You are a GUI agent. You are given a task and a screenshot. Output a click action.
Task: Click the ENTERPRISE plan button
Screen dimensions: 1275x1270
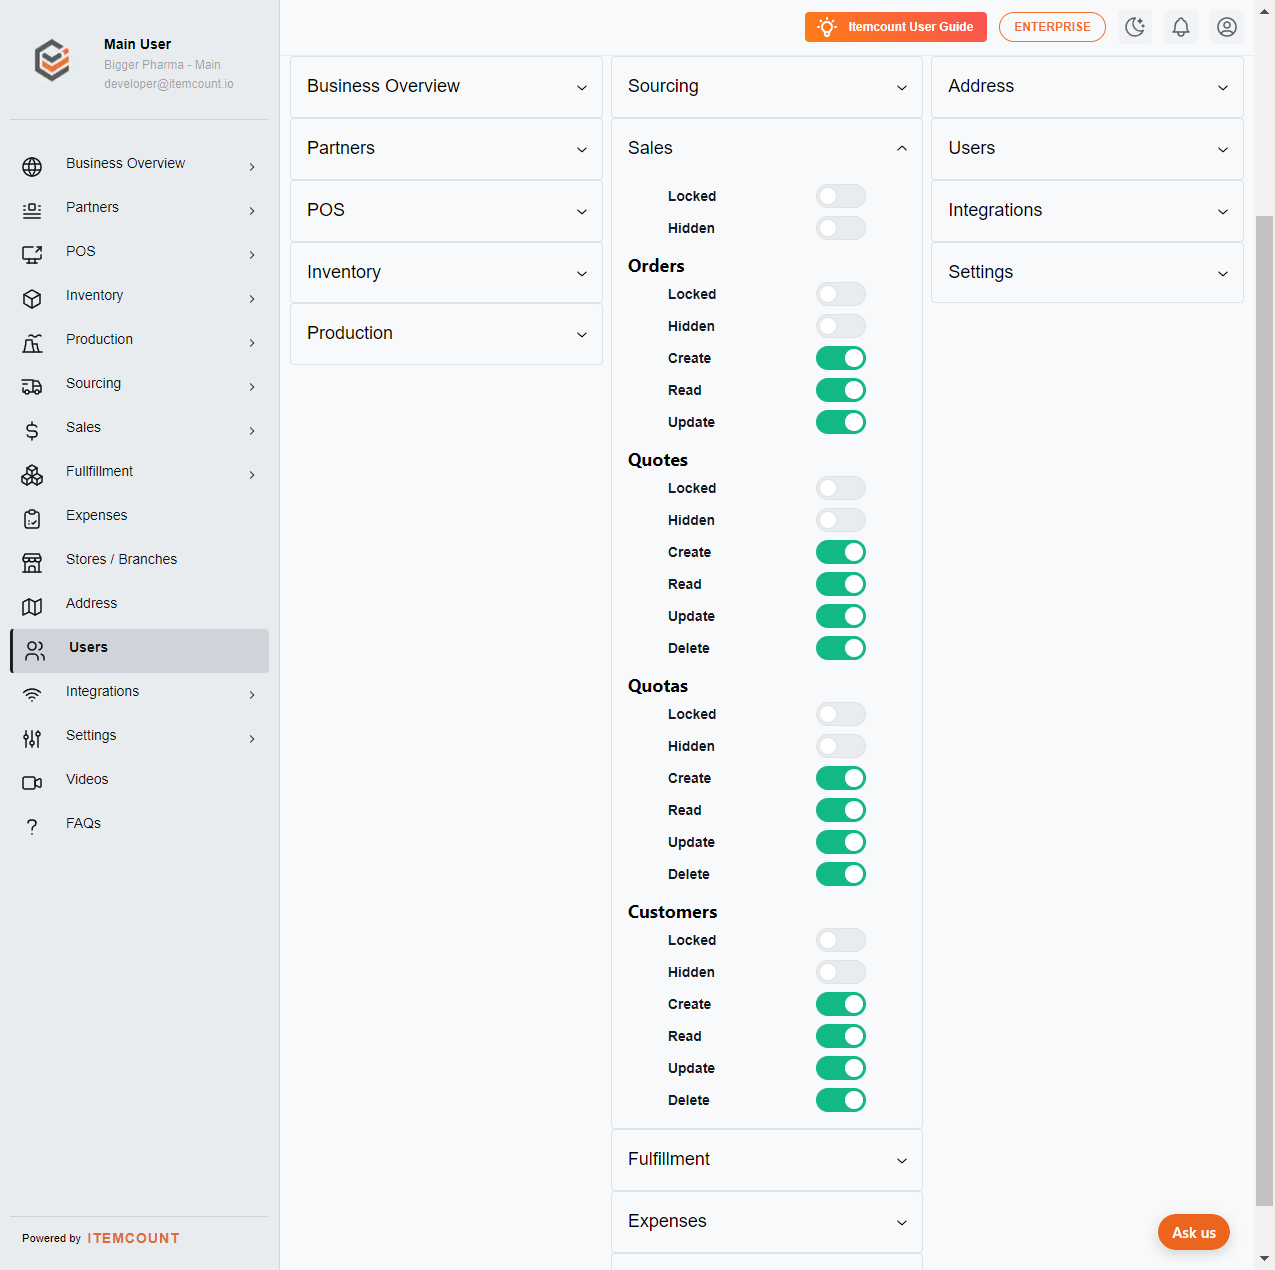coord(1052,27)
